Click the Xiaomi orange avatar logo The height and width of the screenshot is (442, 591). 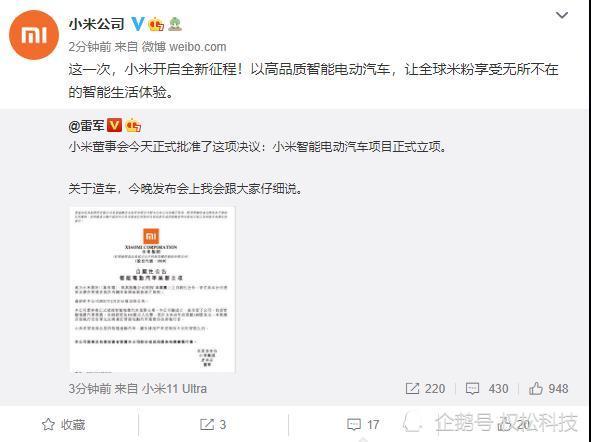click(x=34, y=35)
